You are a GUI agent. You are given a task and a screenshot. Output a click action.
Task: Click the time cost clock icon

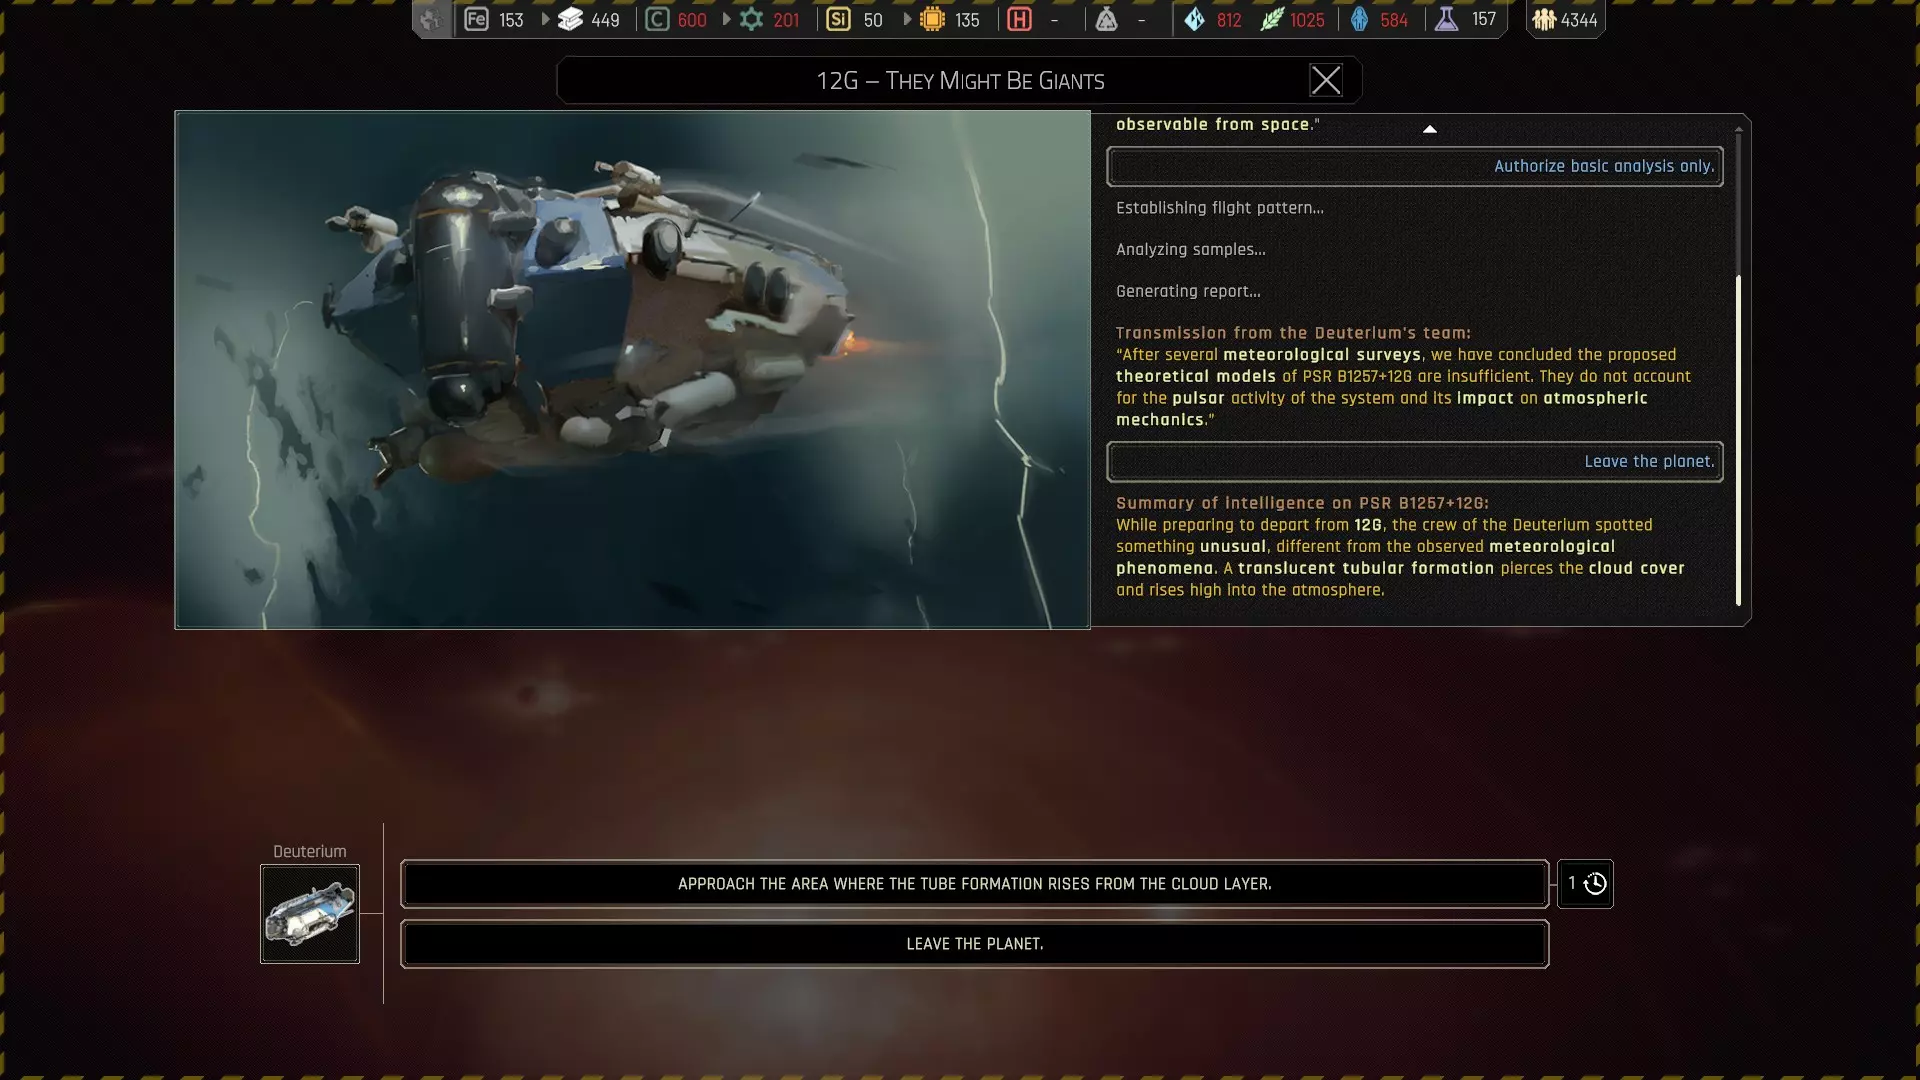tap(1595, 884)
